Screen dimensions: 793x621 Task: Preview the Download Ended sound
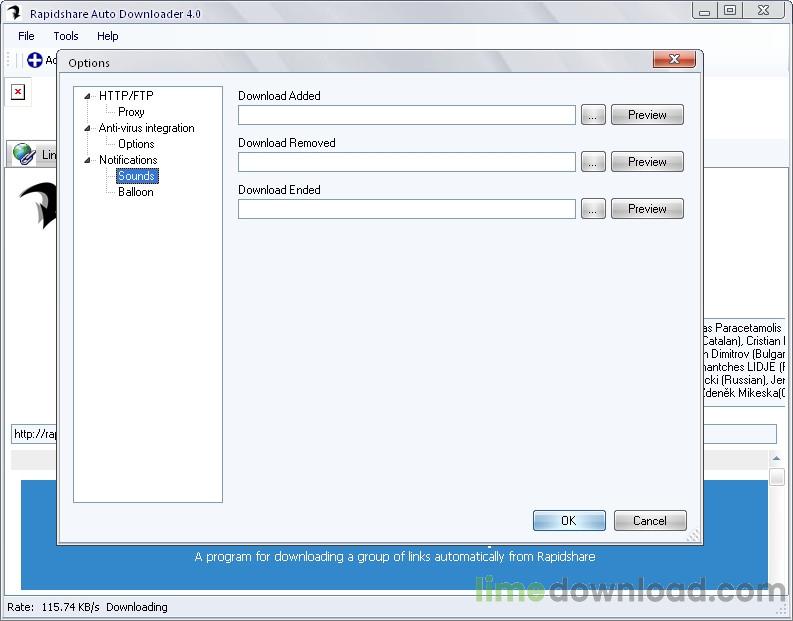(647, 209)
